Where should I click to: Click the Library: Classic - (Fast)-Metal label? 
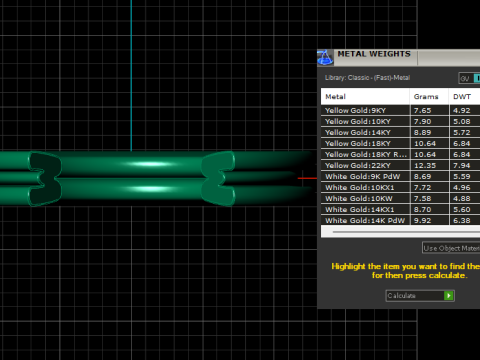click(x=367, y=78)
